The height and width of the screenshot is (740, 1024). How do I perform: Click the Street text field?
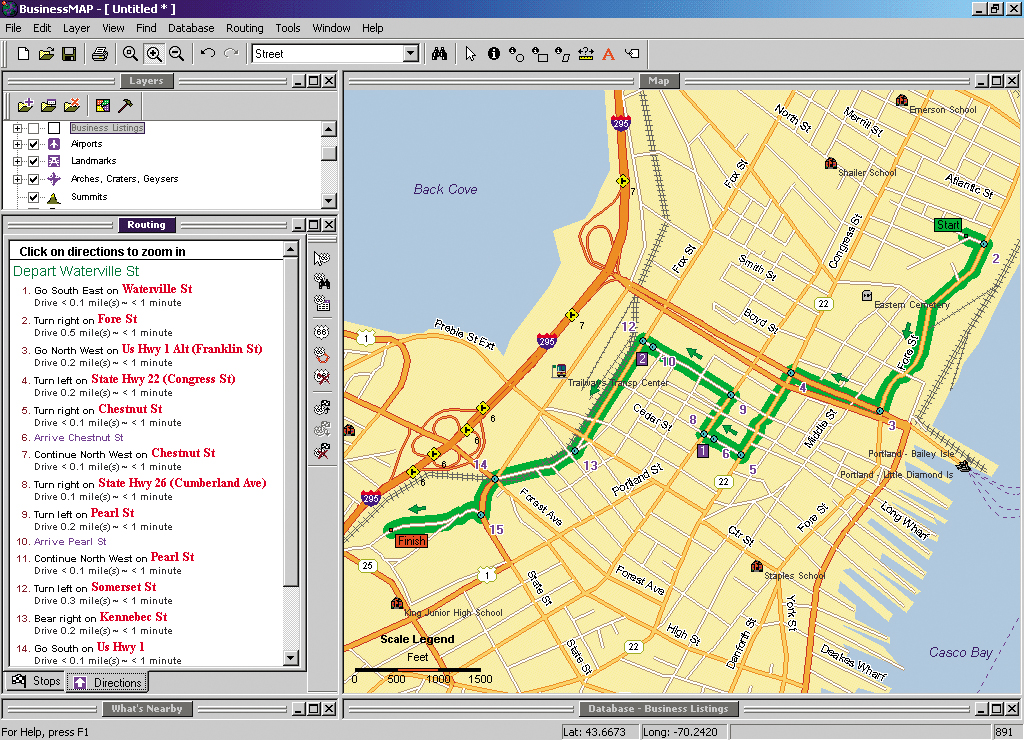pos(328,54)
